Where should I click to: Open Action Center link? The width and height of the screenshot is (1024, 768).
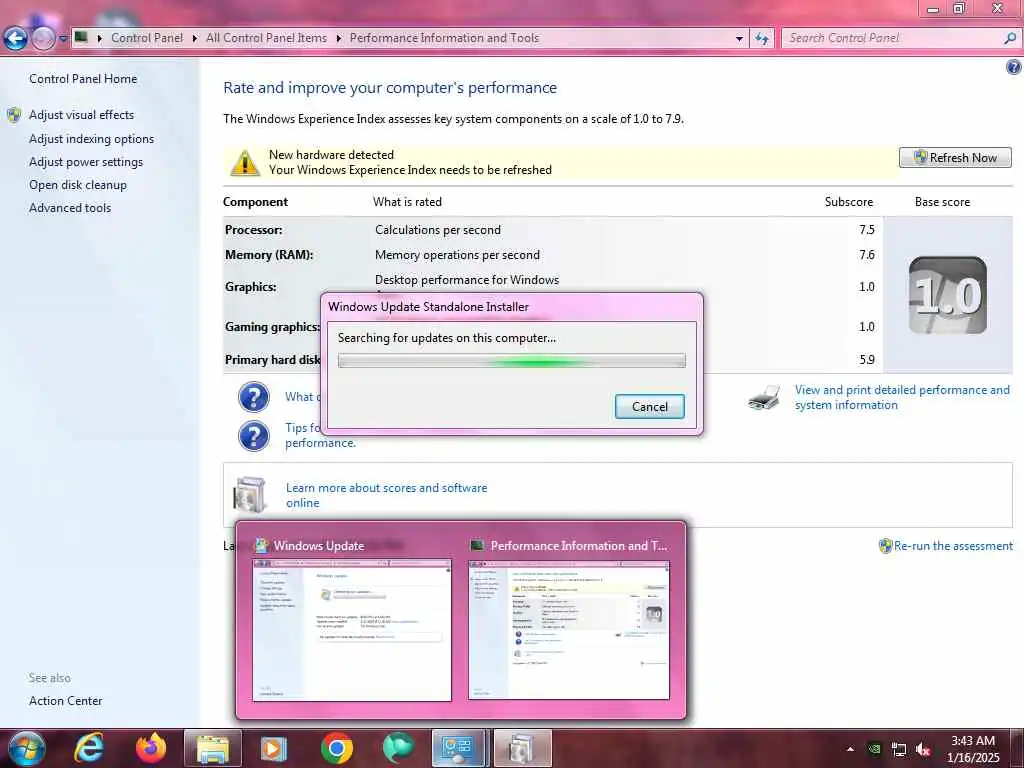(65, 701)
